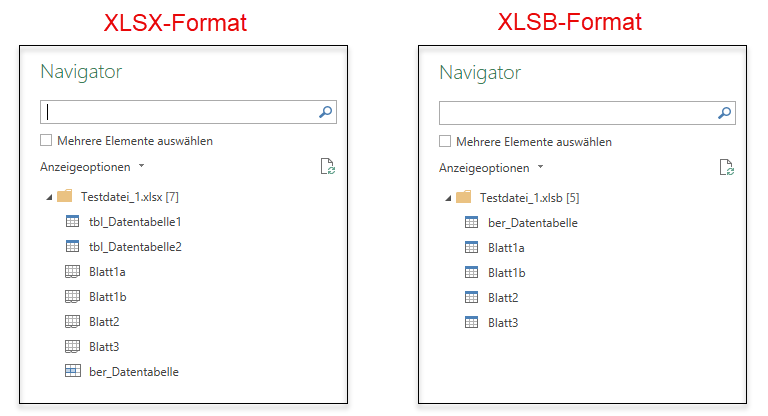
Task: Click the search field in XLSB Navigator
Action: click(587, 113)
